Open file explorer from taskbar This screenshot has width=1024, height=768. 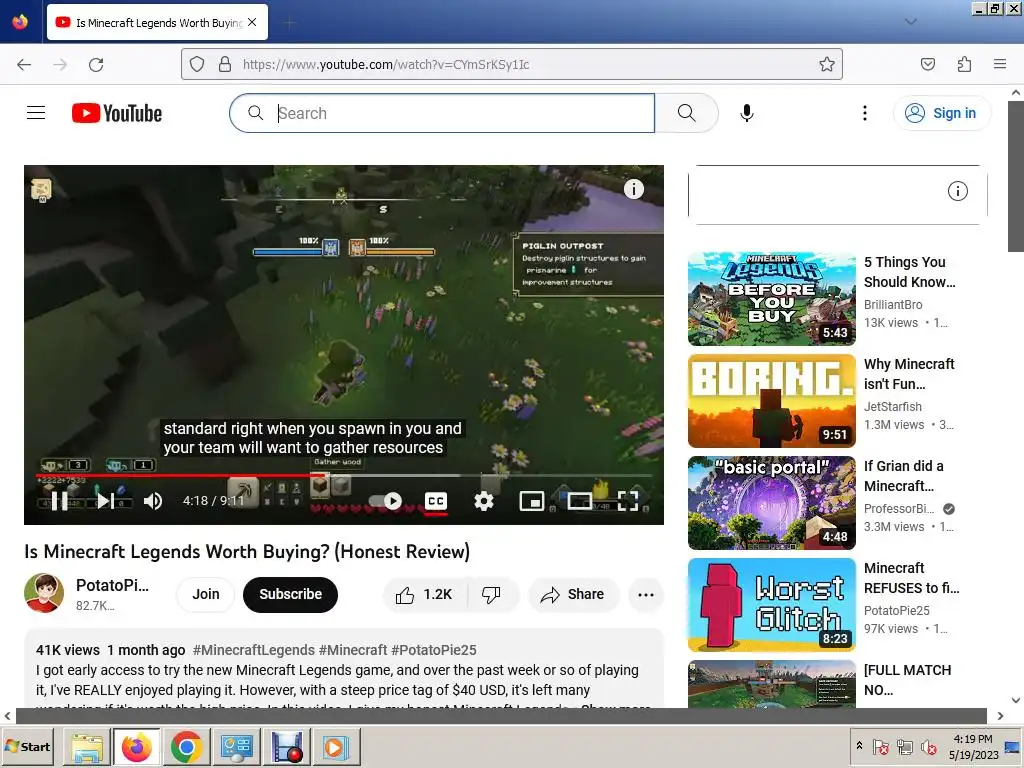coord(87,746)
